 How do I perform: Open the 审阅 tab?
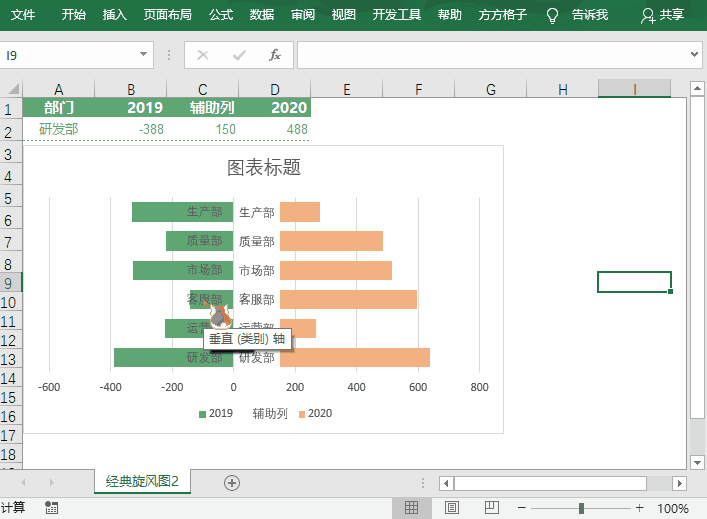303,15
